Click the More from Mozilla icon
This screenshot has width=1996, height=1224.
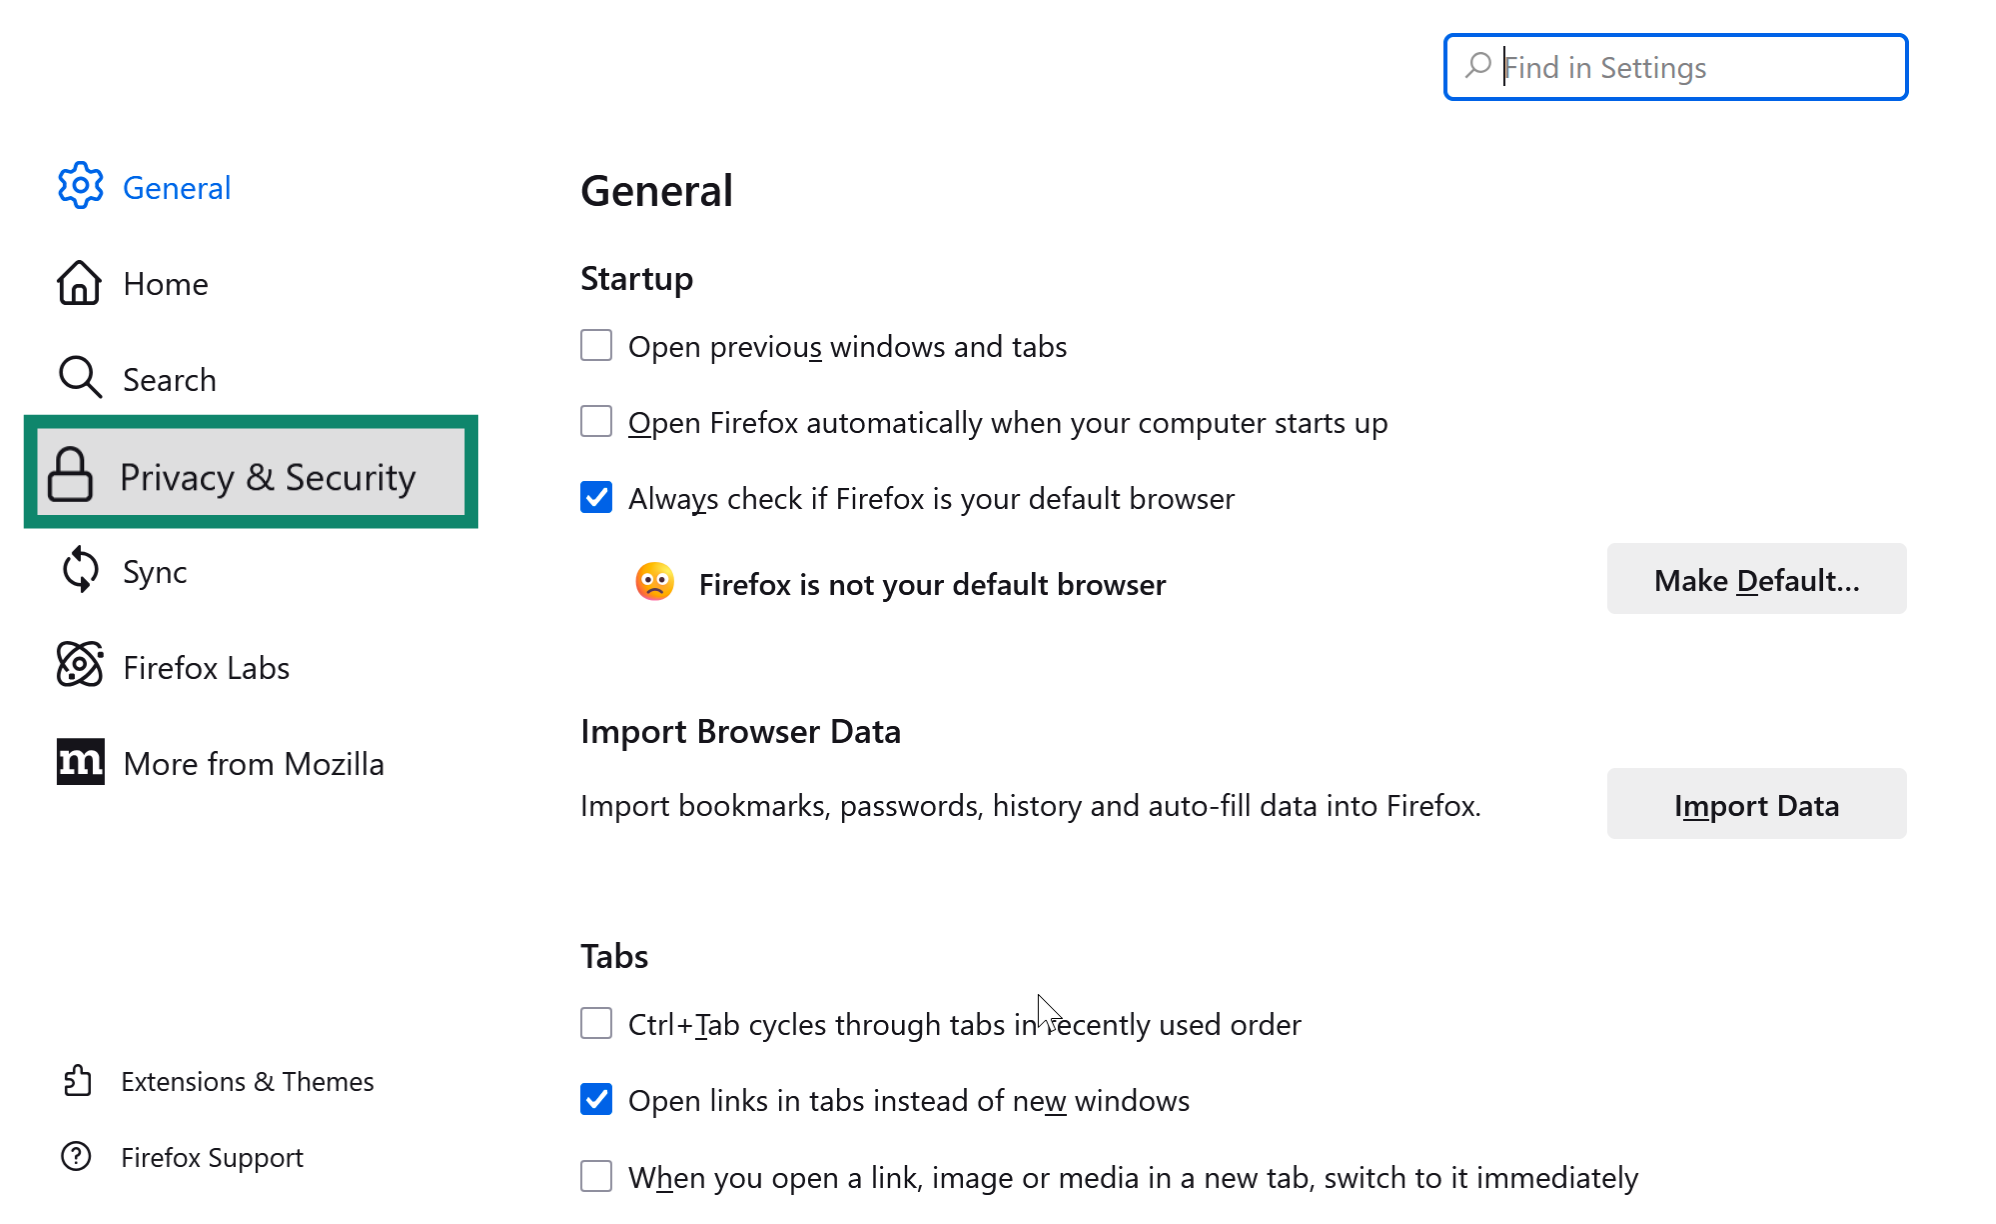click(x=79, y=761)
